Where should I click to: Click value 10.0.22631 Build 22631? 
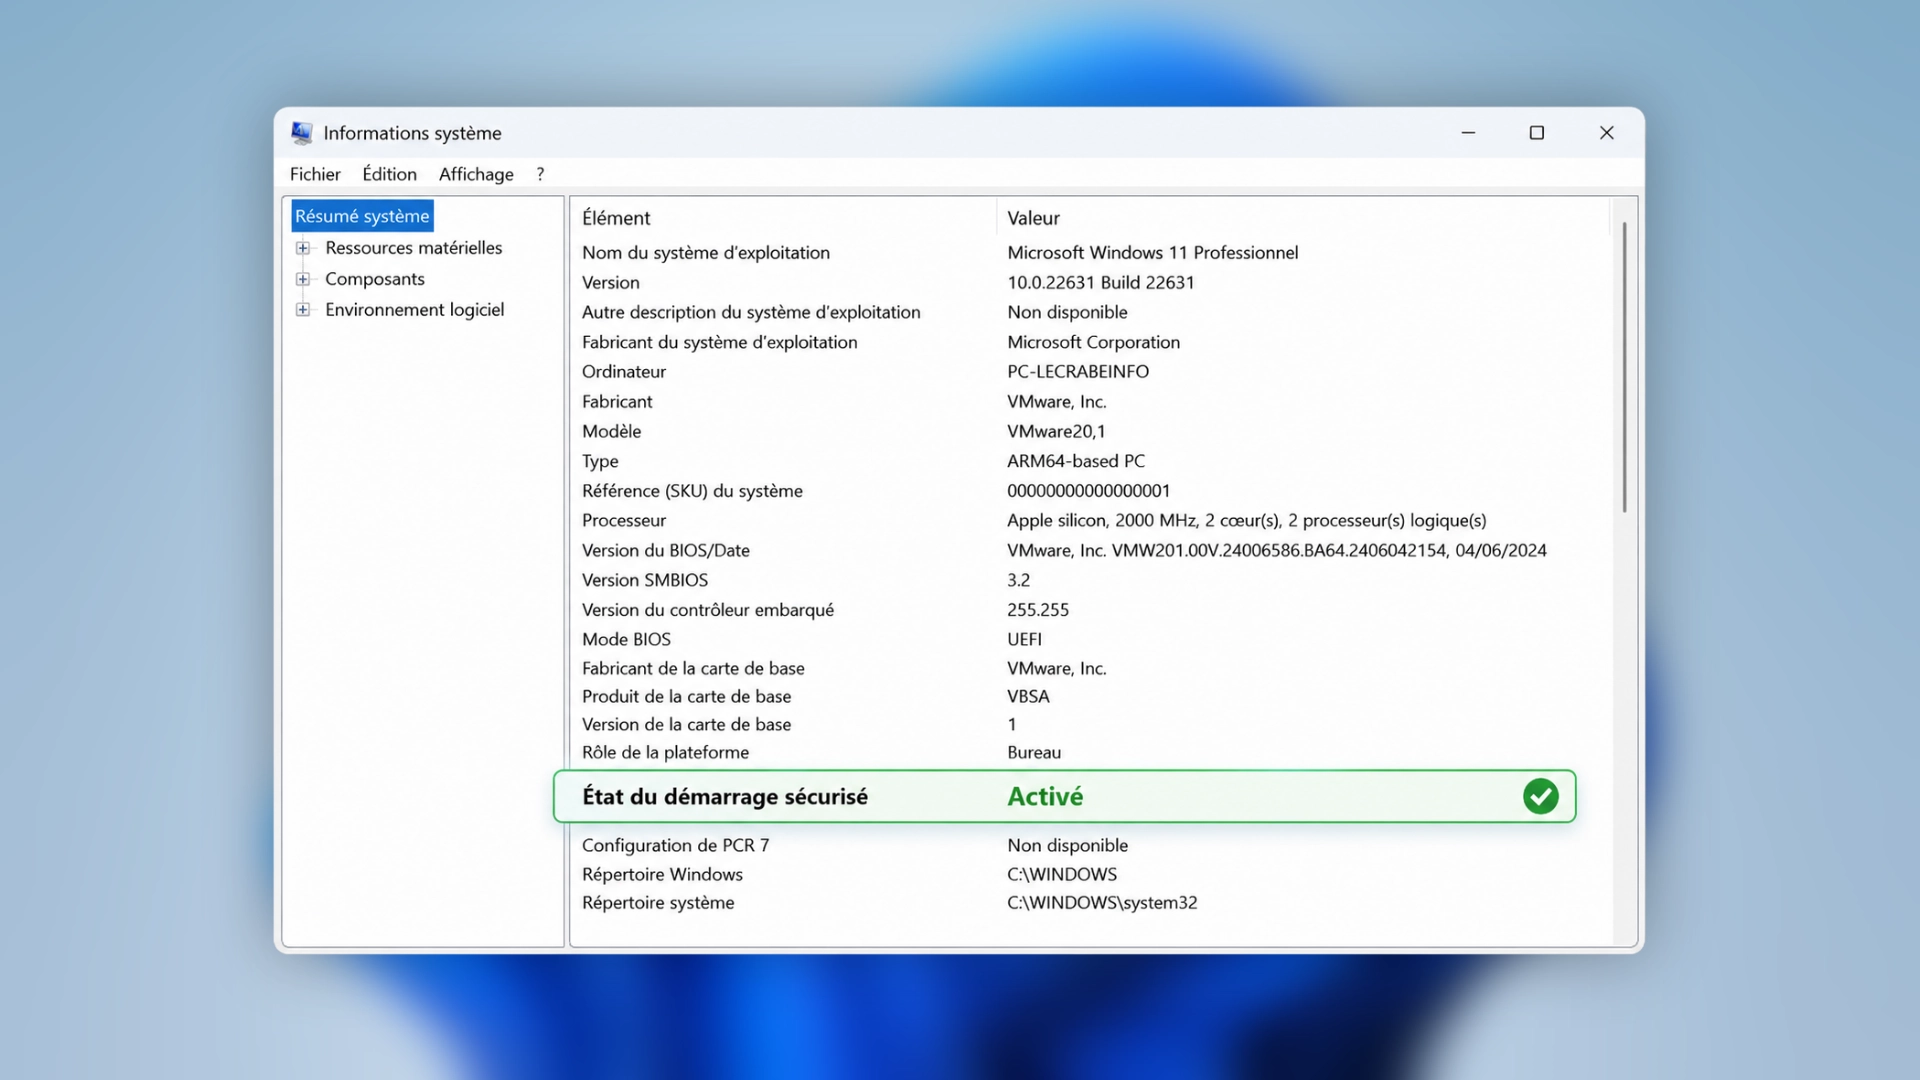pos(1101,283)
